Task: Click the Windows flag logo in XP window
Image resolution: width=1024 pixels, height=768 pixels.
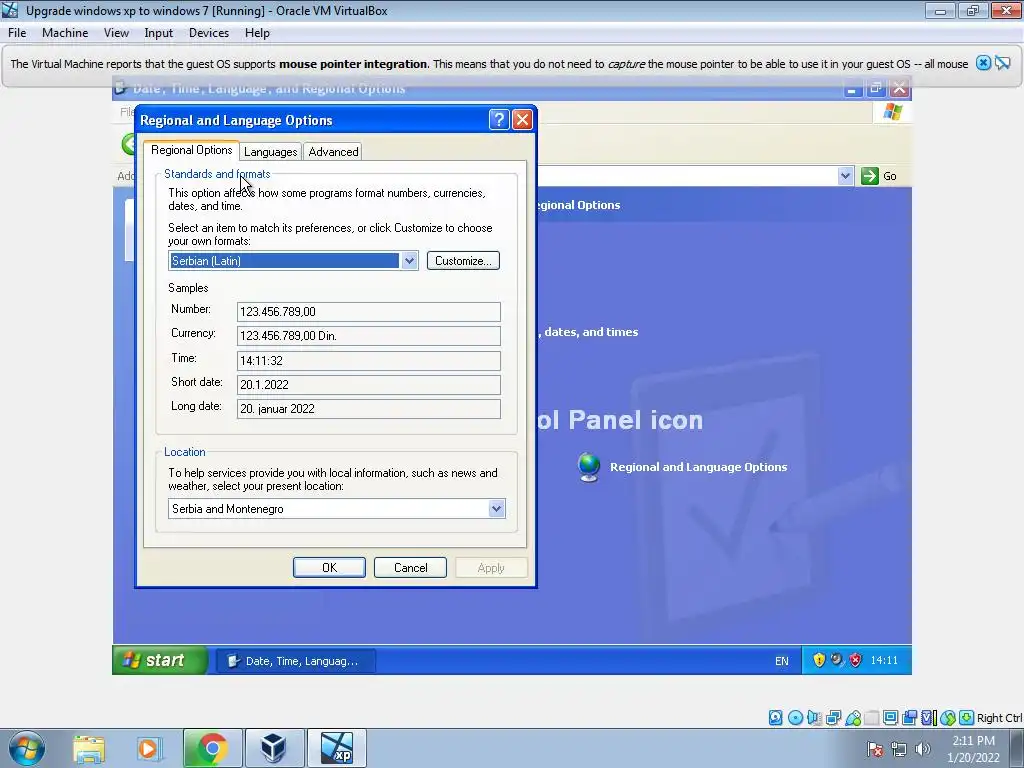Action: (893, 112)
